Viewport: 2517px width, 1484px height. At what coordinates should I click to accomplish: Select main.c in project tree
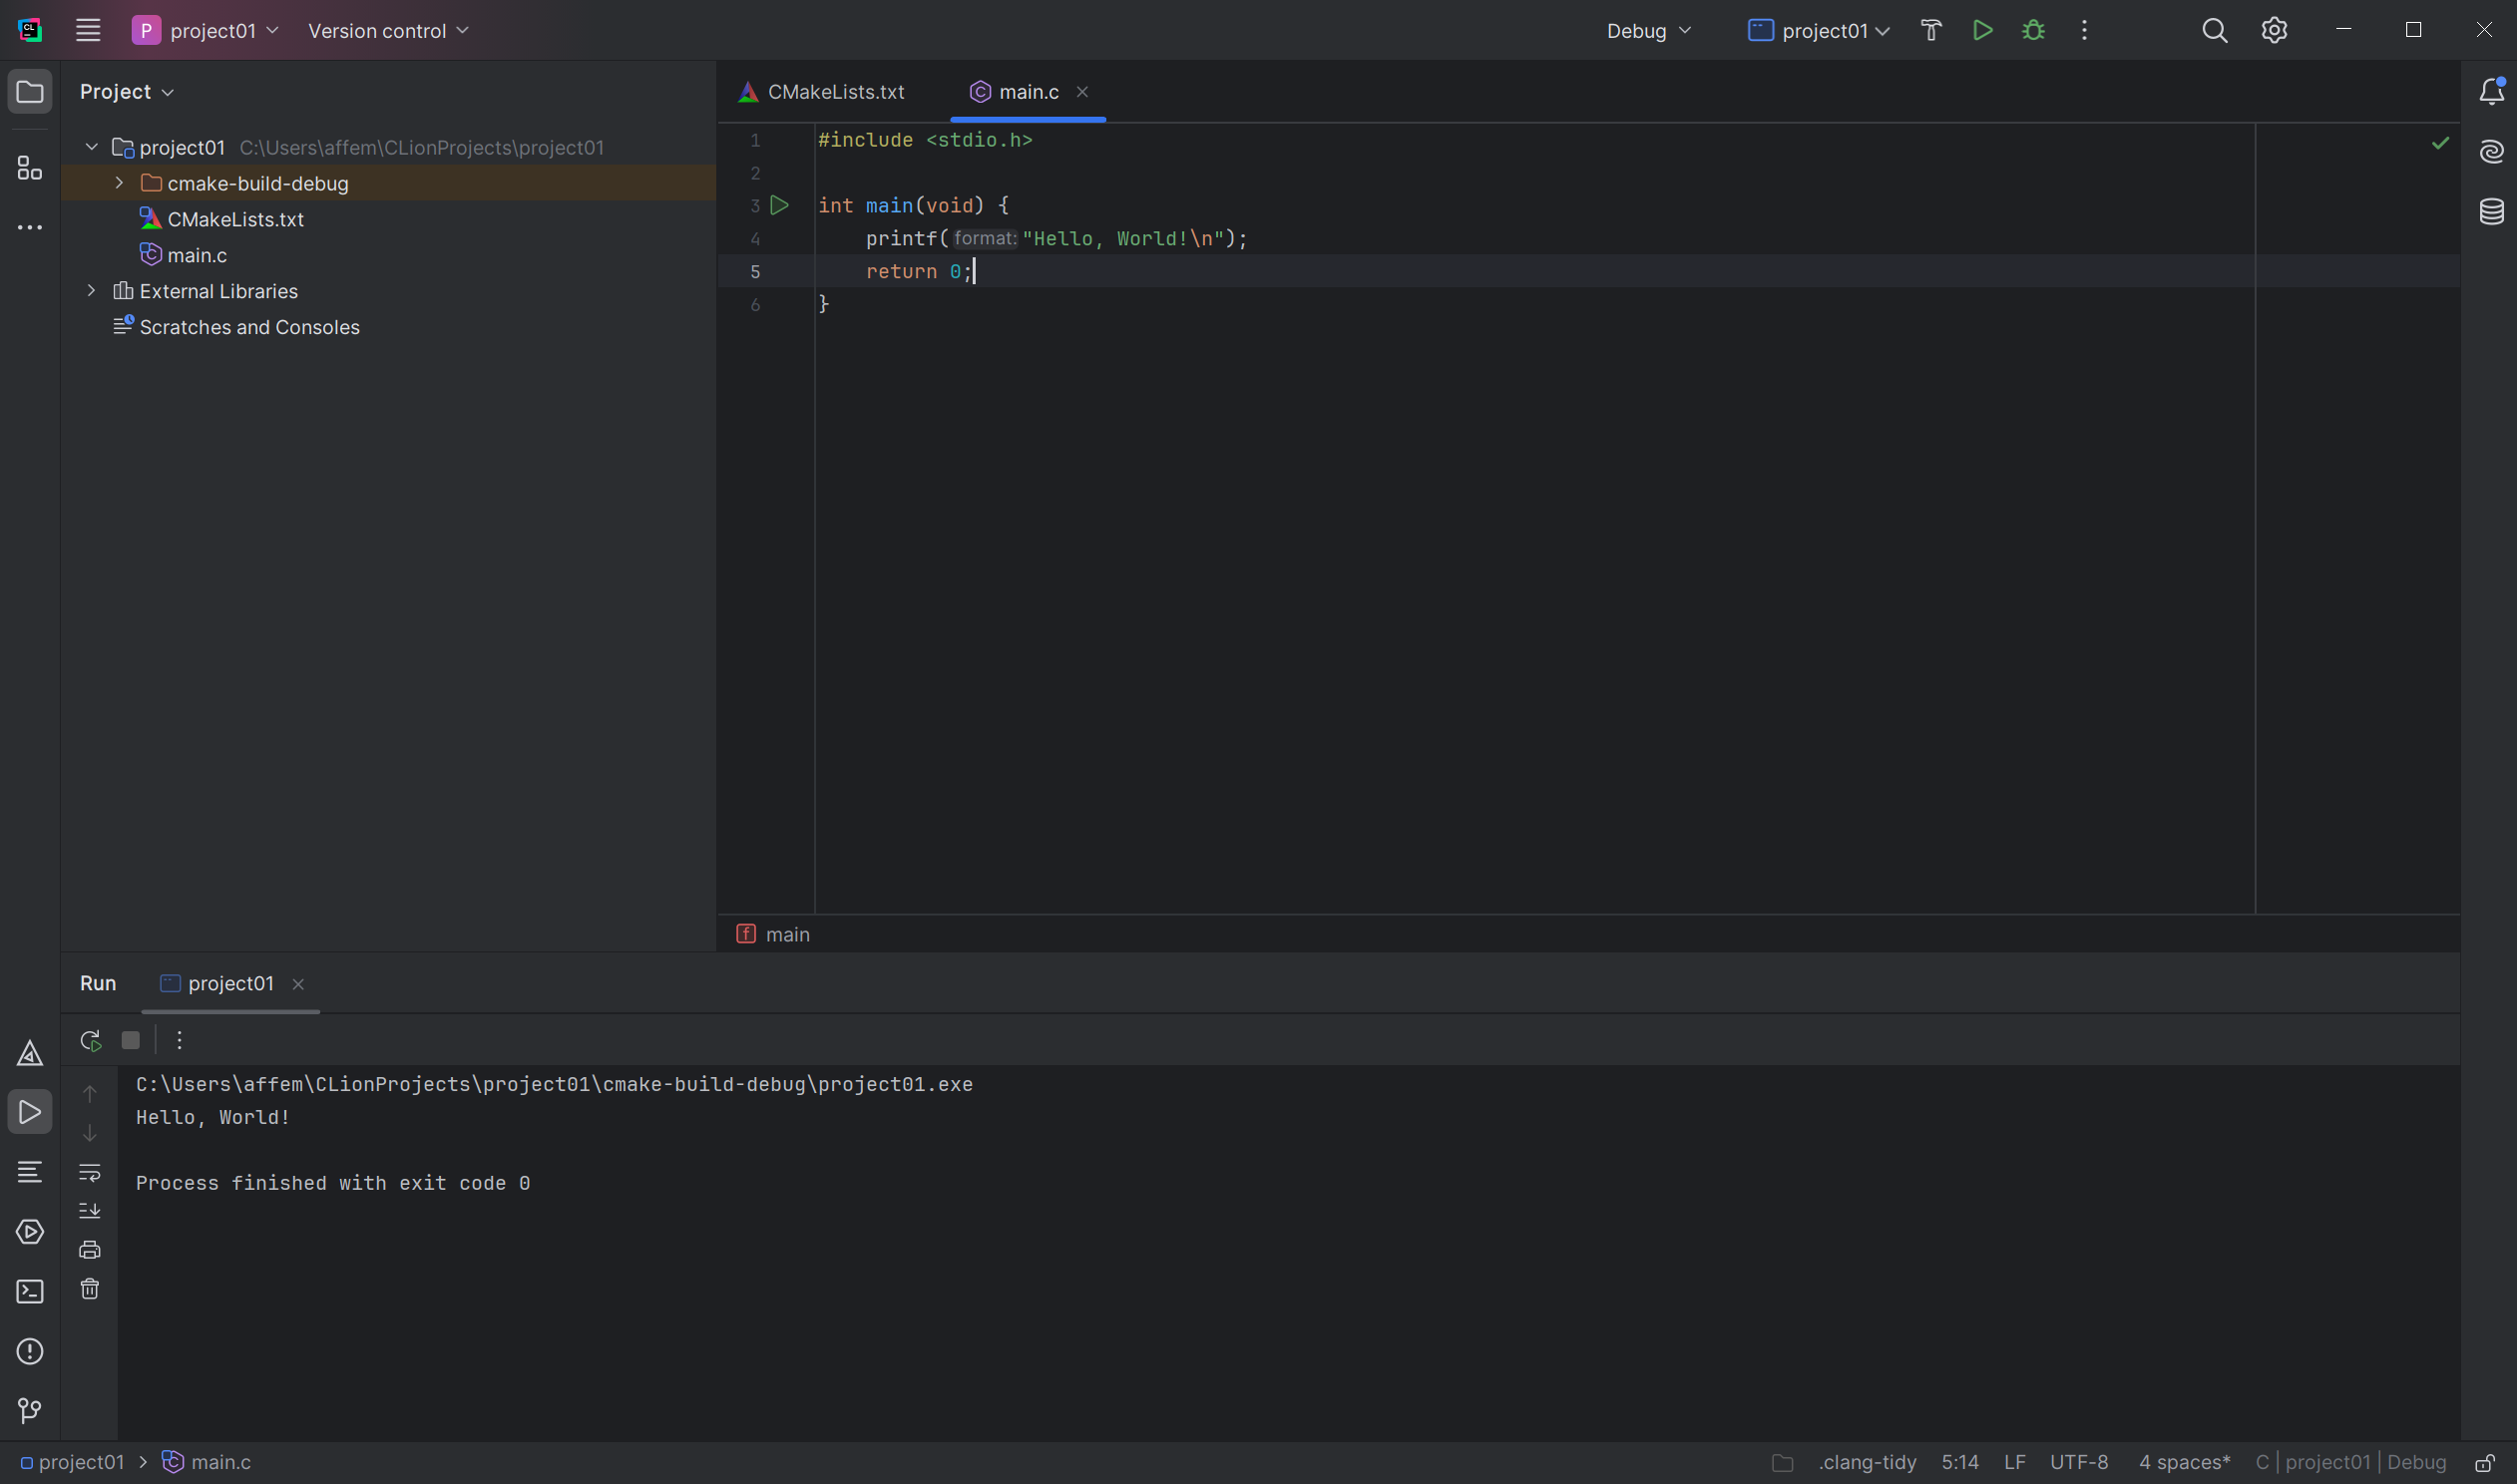197,256
